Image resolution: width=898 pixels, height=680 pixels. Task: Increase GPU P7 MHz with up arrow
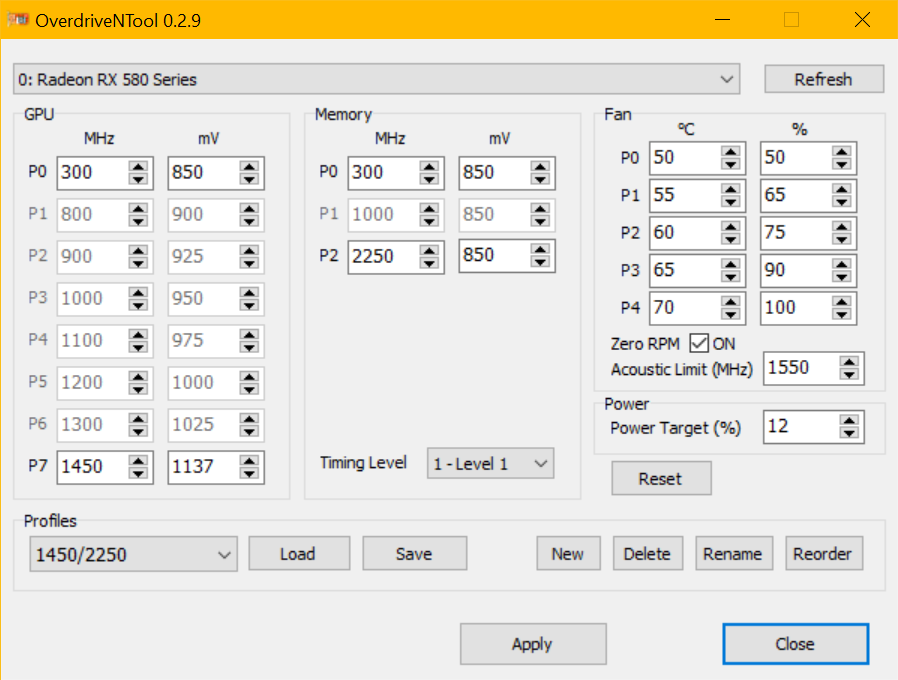click(x=138, y=461)
